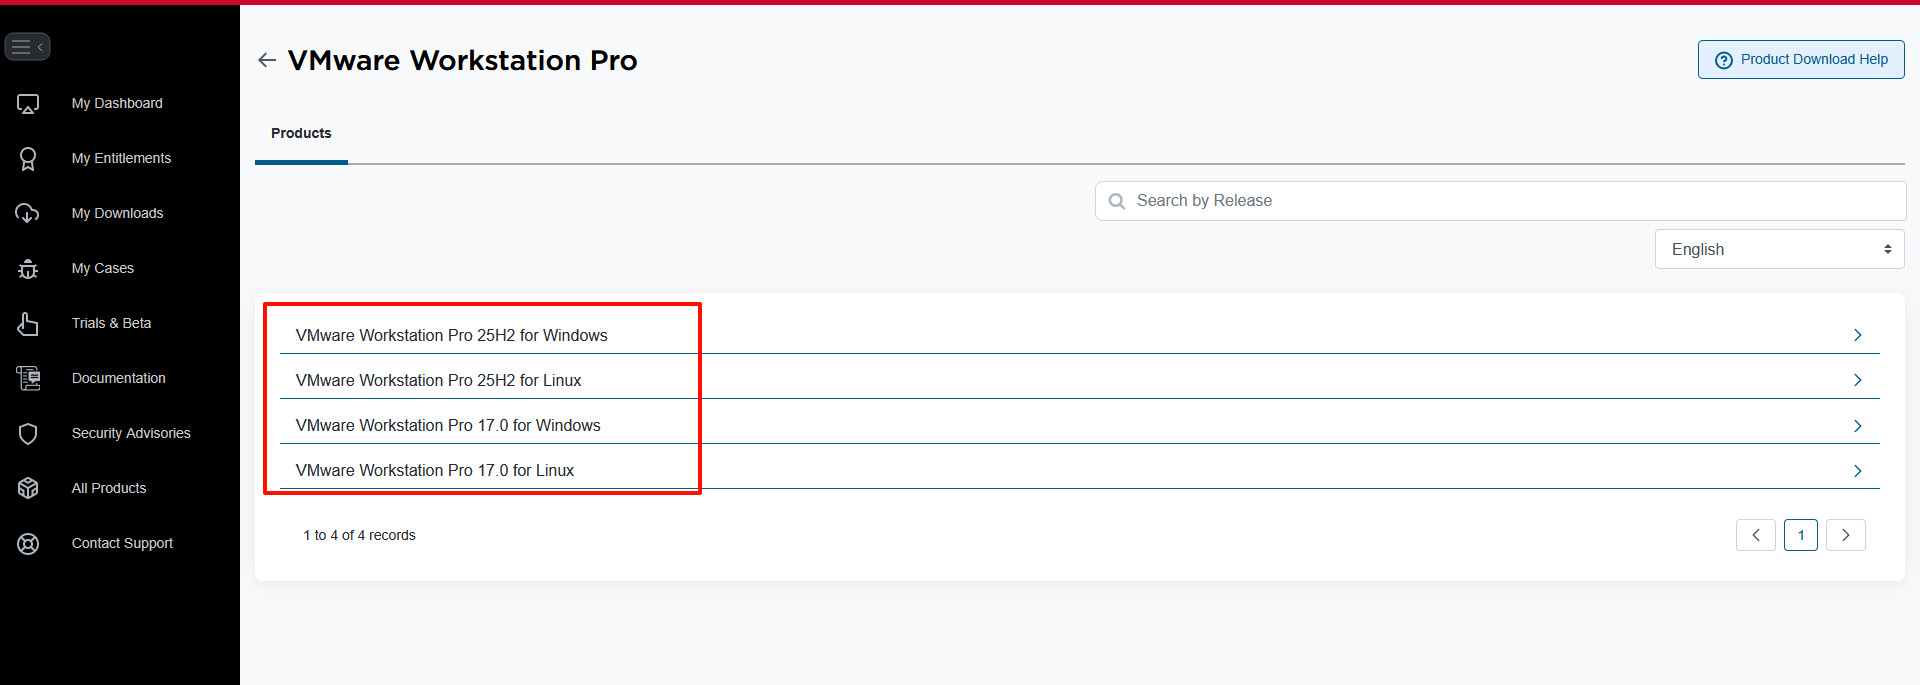The width and height of the screenshot is (1920, 685).
Task: Go to the next page of records
Action: click(x=1846, y=535)
